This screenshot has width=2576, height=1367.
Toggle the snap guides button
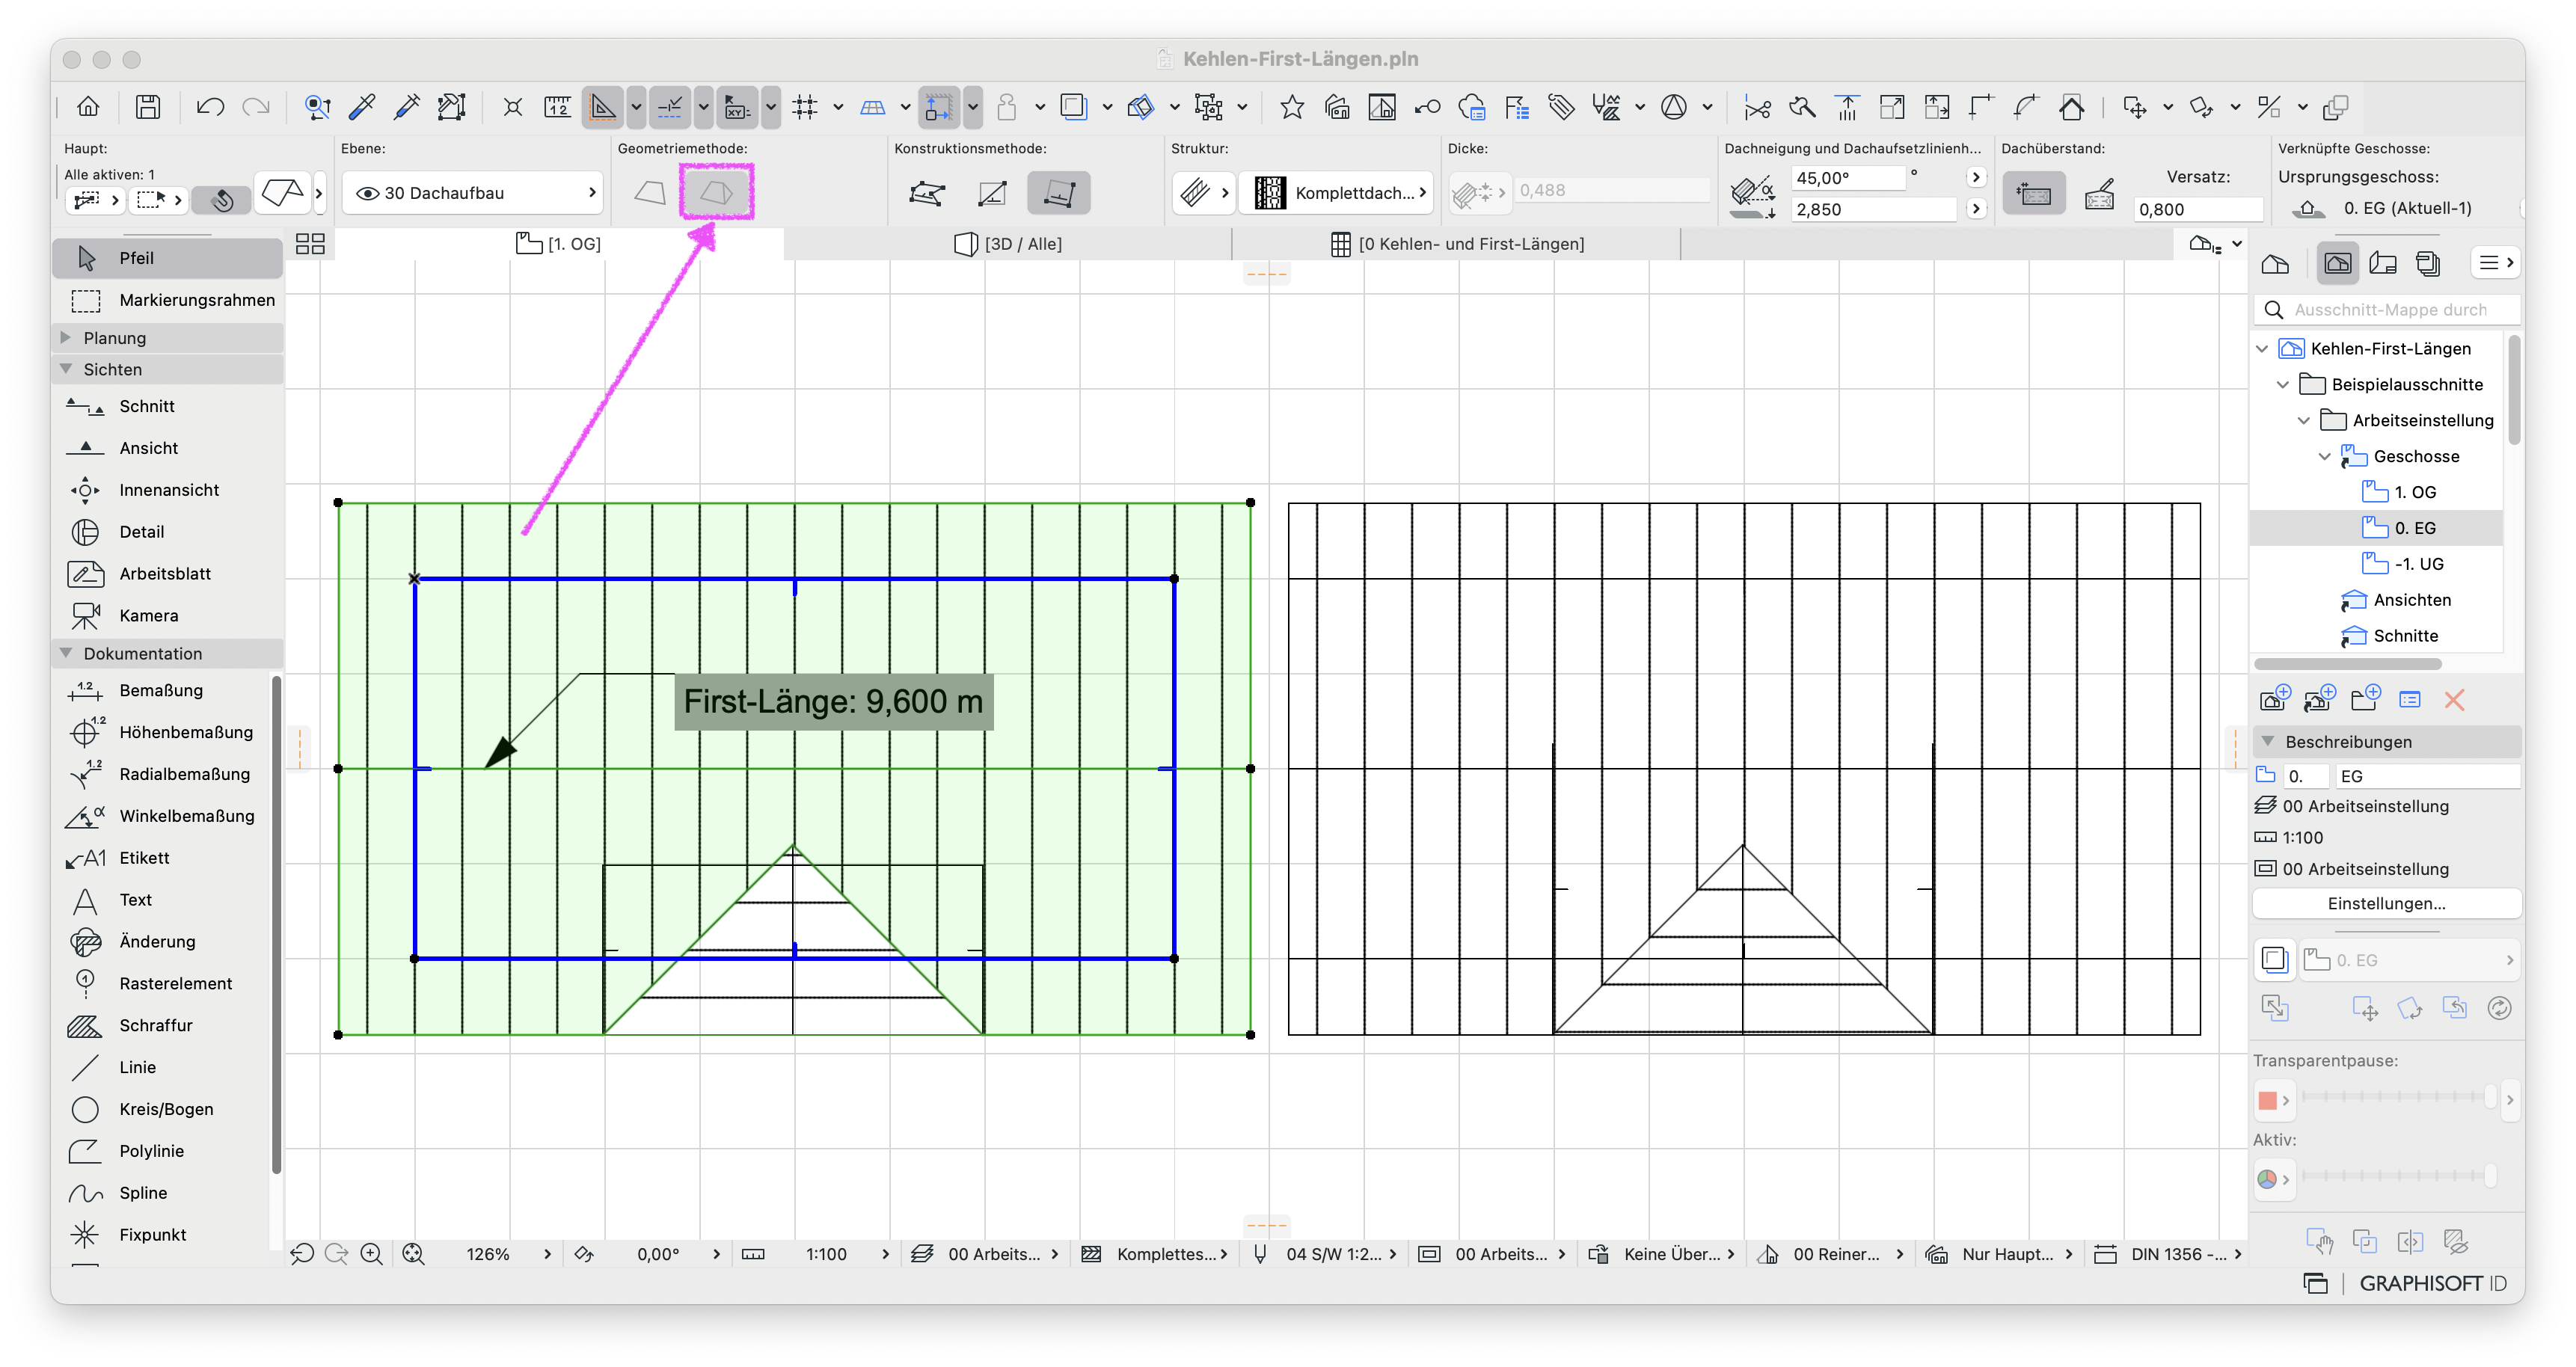tap(670, 107)
